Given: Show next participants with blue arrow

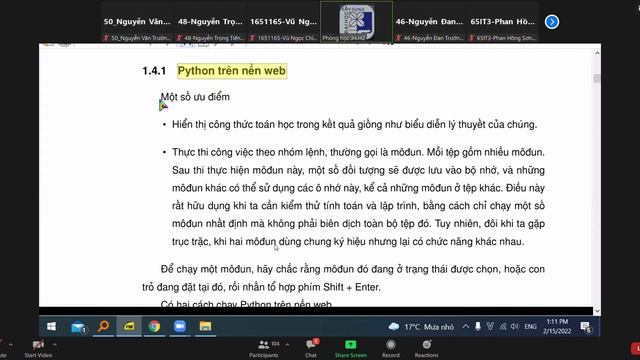Looking at the screenshot, I should point(552,22).
